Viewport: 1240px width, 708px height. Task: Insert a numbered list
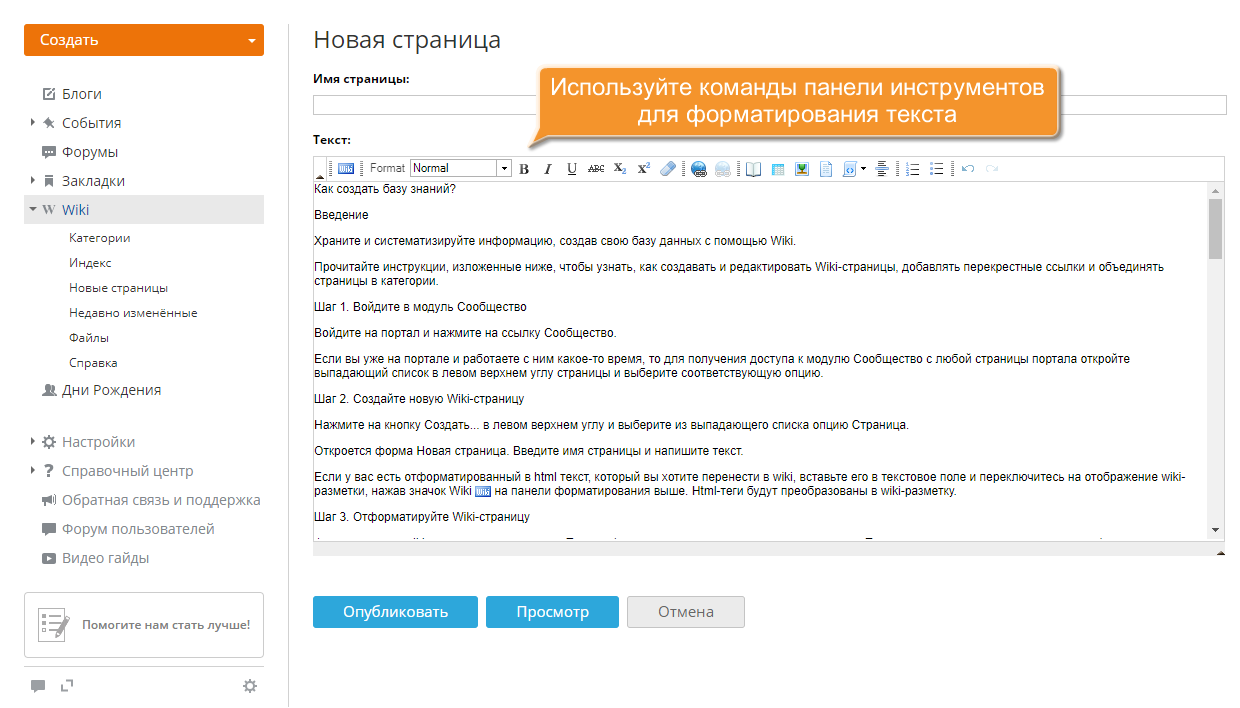[x=912, y=169]
